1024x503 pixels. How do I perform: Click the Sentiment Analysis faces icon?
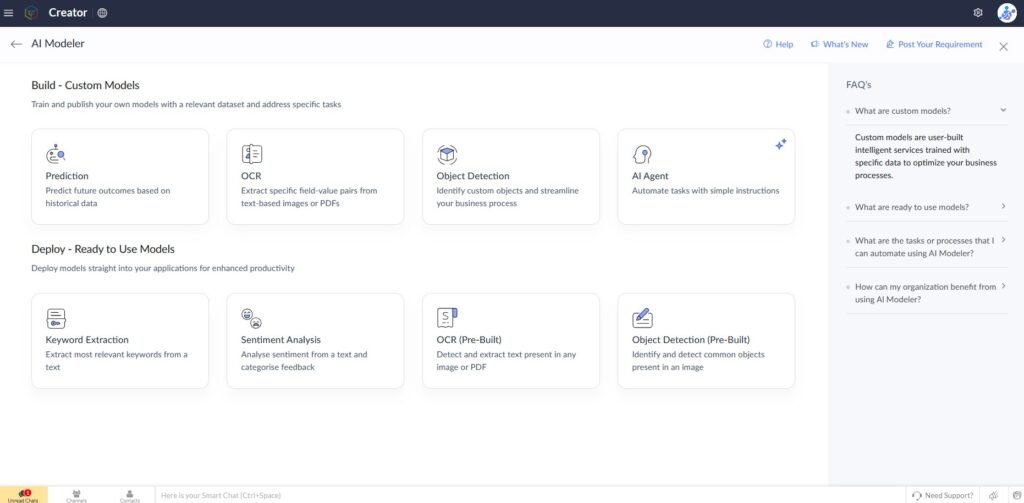pos(251,318)
